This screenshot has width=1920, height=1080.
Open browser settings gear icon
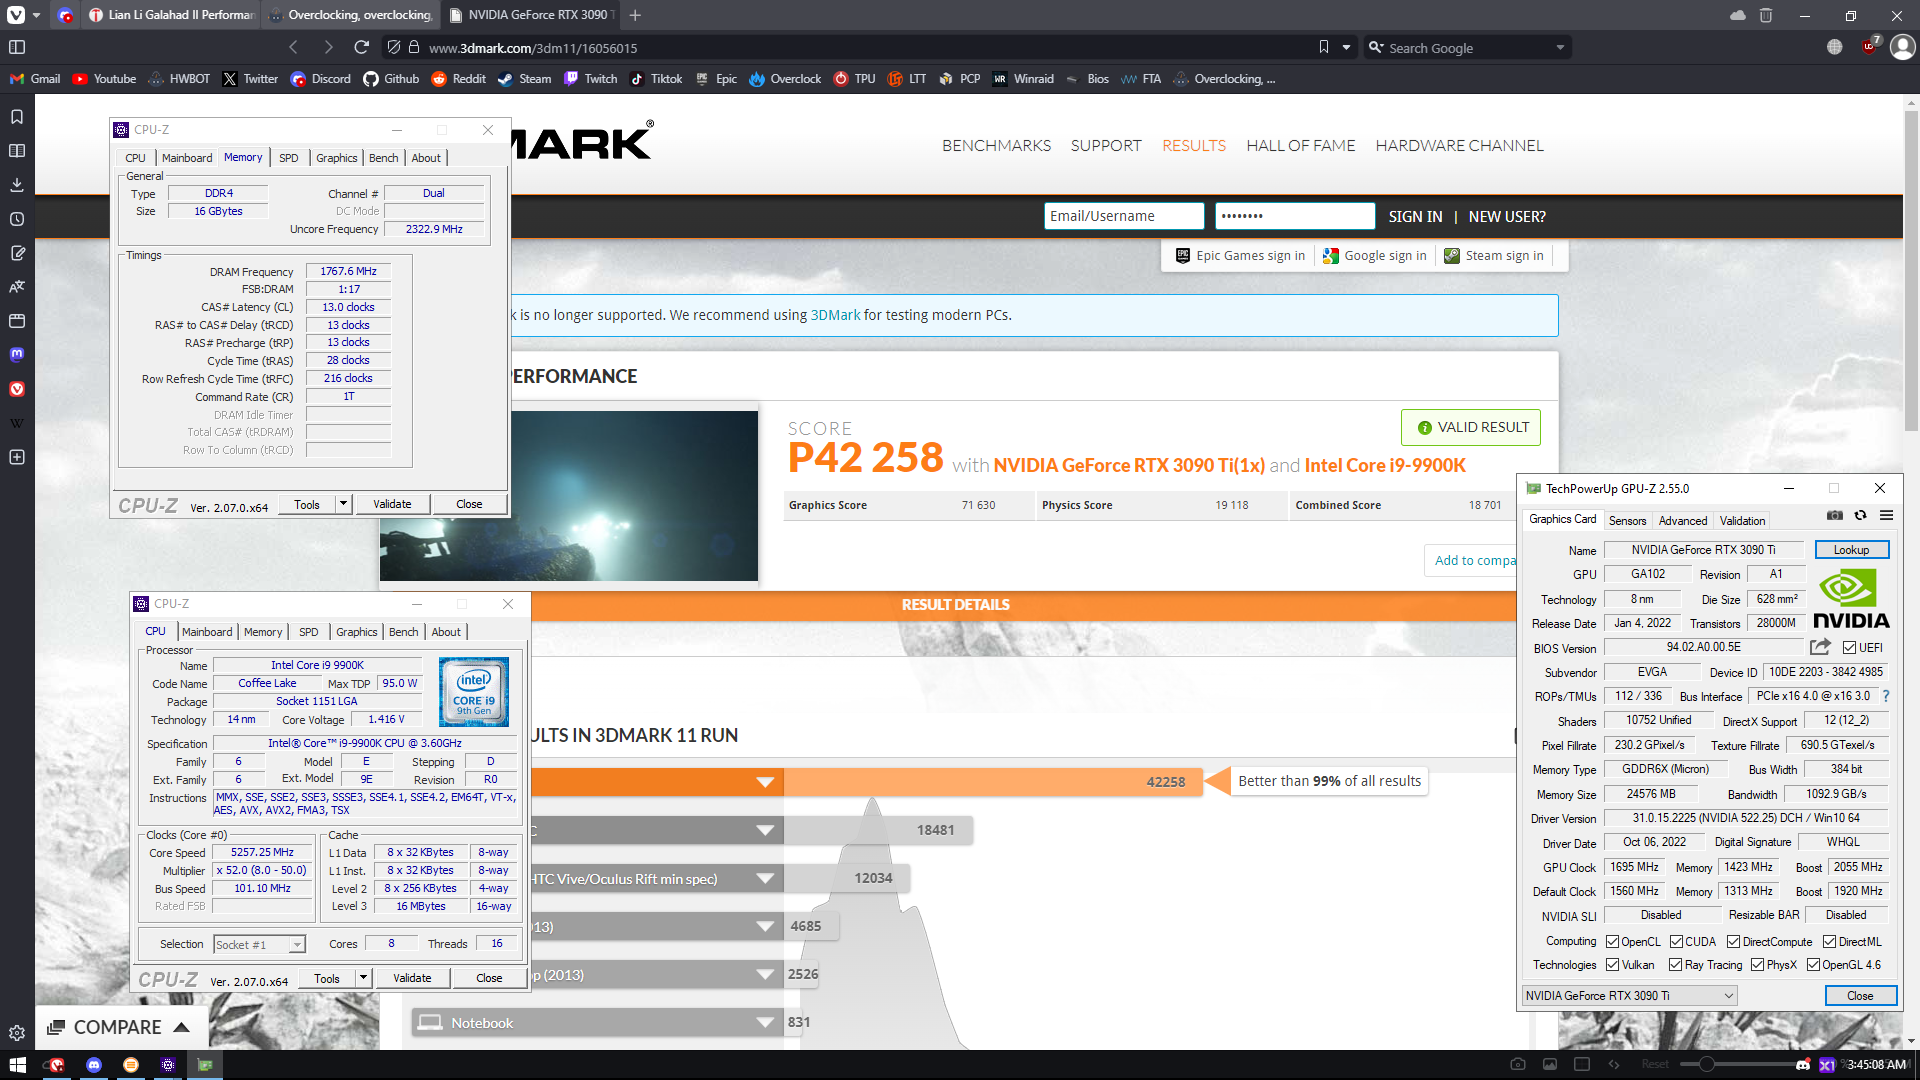(x=17, y=1033)
